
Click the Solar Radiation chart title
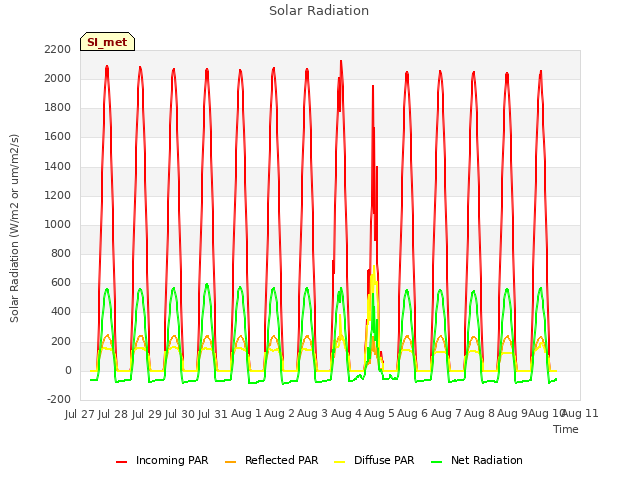pyautogui.click(x=319, y=11)
